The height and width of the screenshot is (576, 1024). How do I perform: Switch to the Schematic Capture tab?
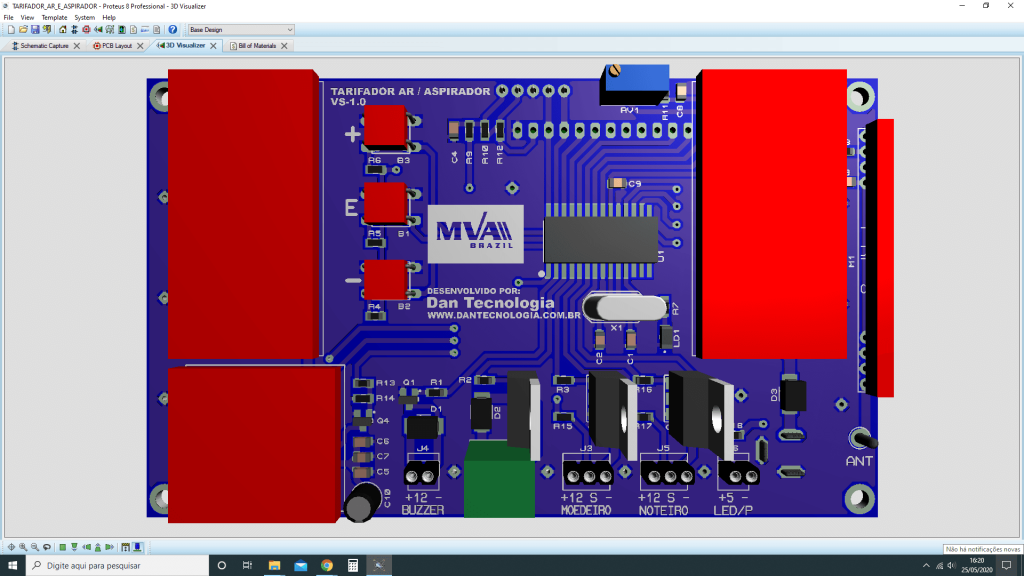(x=39, y=46)
